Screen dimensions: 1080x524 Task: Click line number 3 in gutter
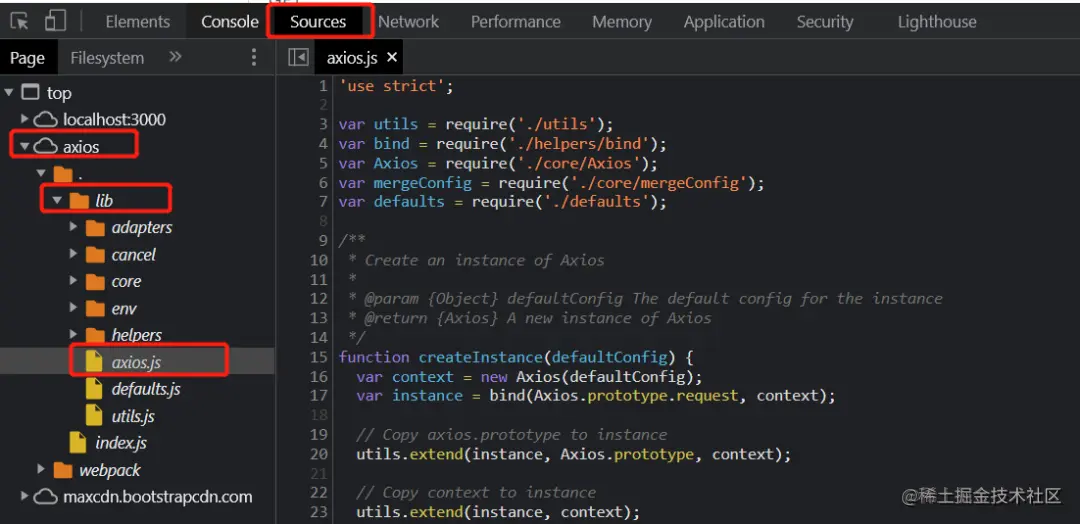coord(323,124)
